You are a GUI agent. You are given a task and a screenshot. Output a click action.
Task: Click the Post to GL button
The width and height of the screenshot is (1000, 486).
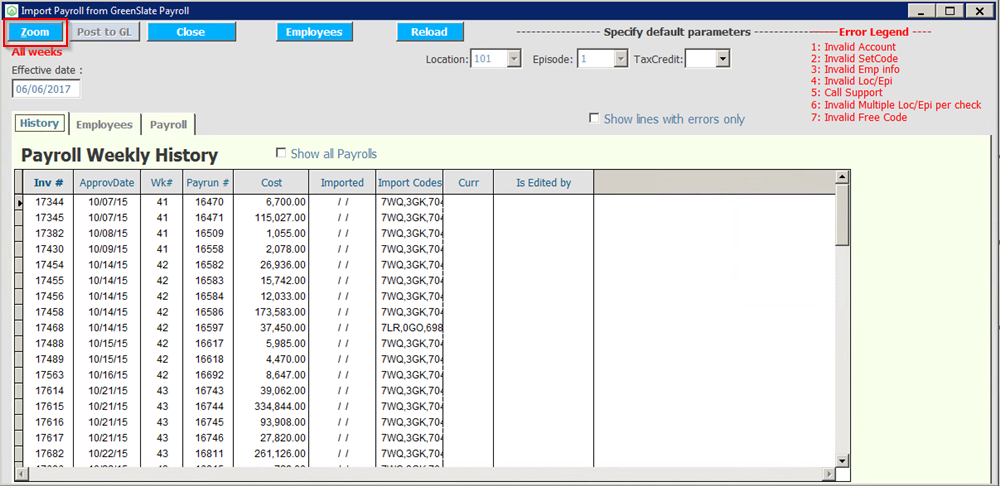tap(105, 32)
